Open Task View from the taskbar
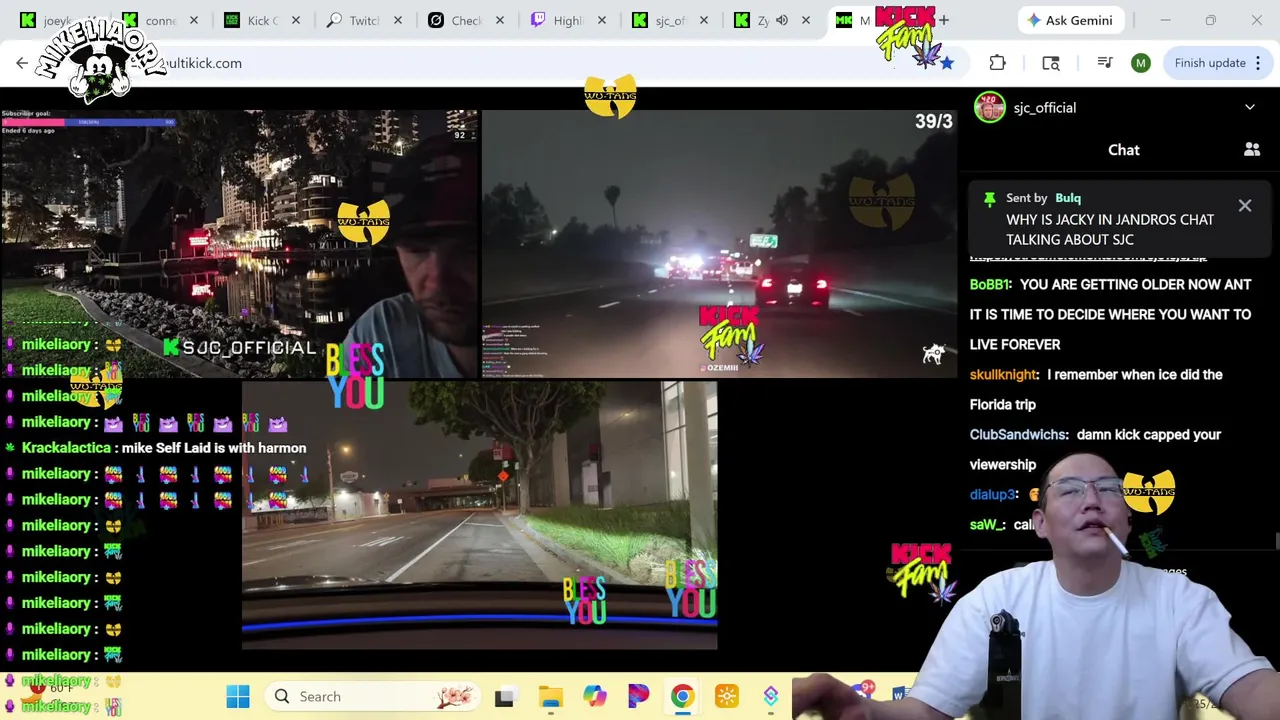The height and width of the screenshot is (720, 1280). 505,697
